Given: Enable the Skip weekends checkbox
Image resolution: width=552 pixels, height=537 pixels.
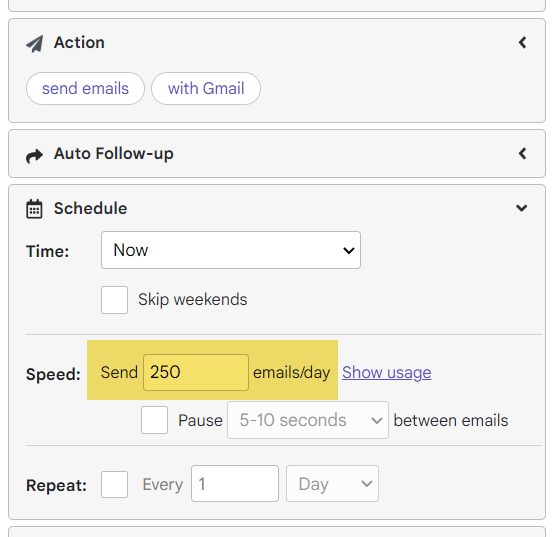Looking at the screenshot, I should (114, 300).
